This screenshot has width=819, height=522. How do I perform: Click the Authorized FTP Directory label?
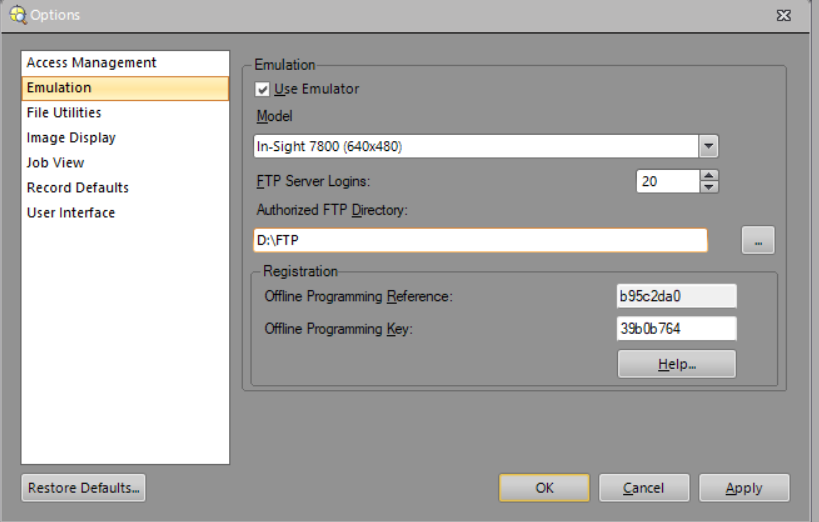click(332, 210)
